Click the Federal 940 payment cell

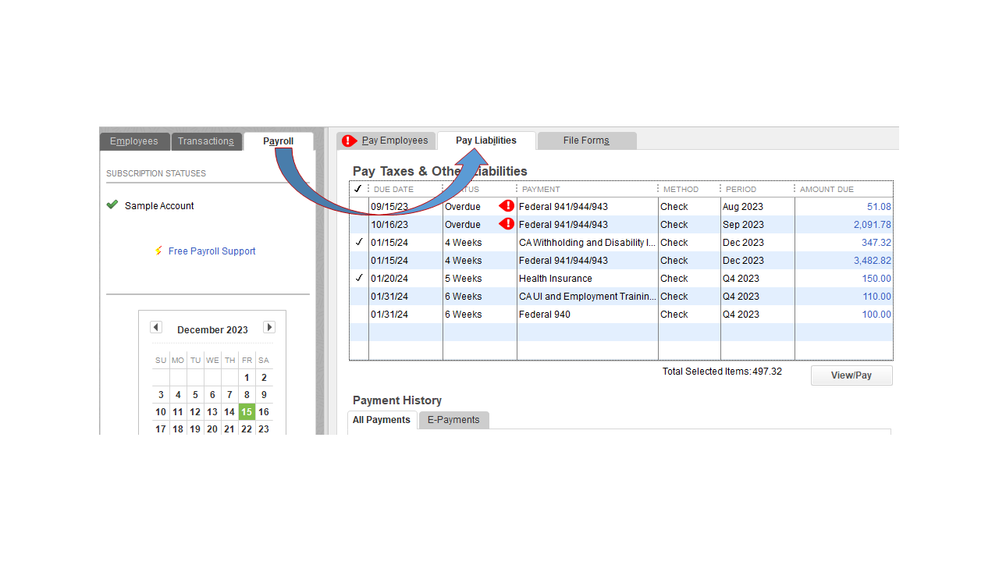click(587, 314)
